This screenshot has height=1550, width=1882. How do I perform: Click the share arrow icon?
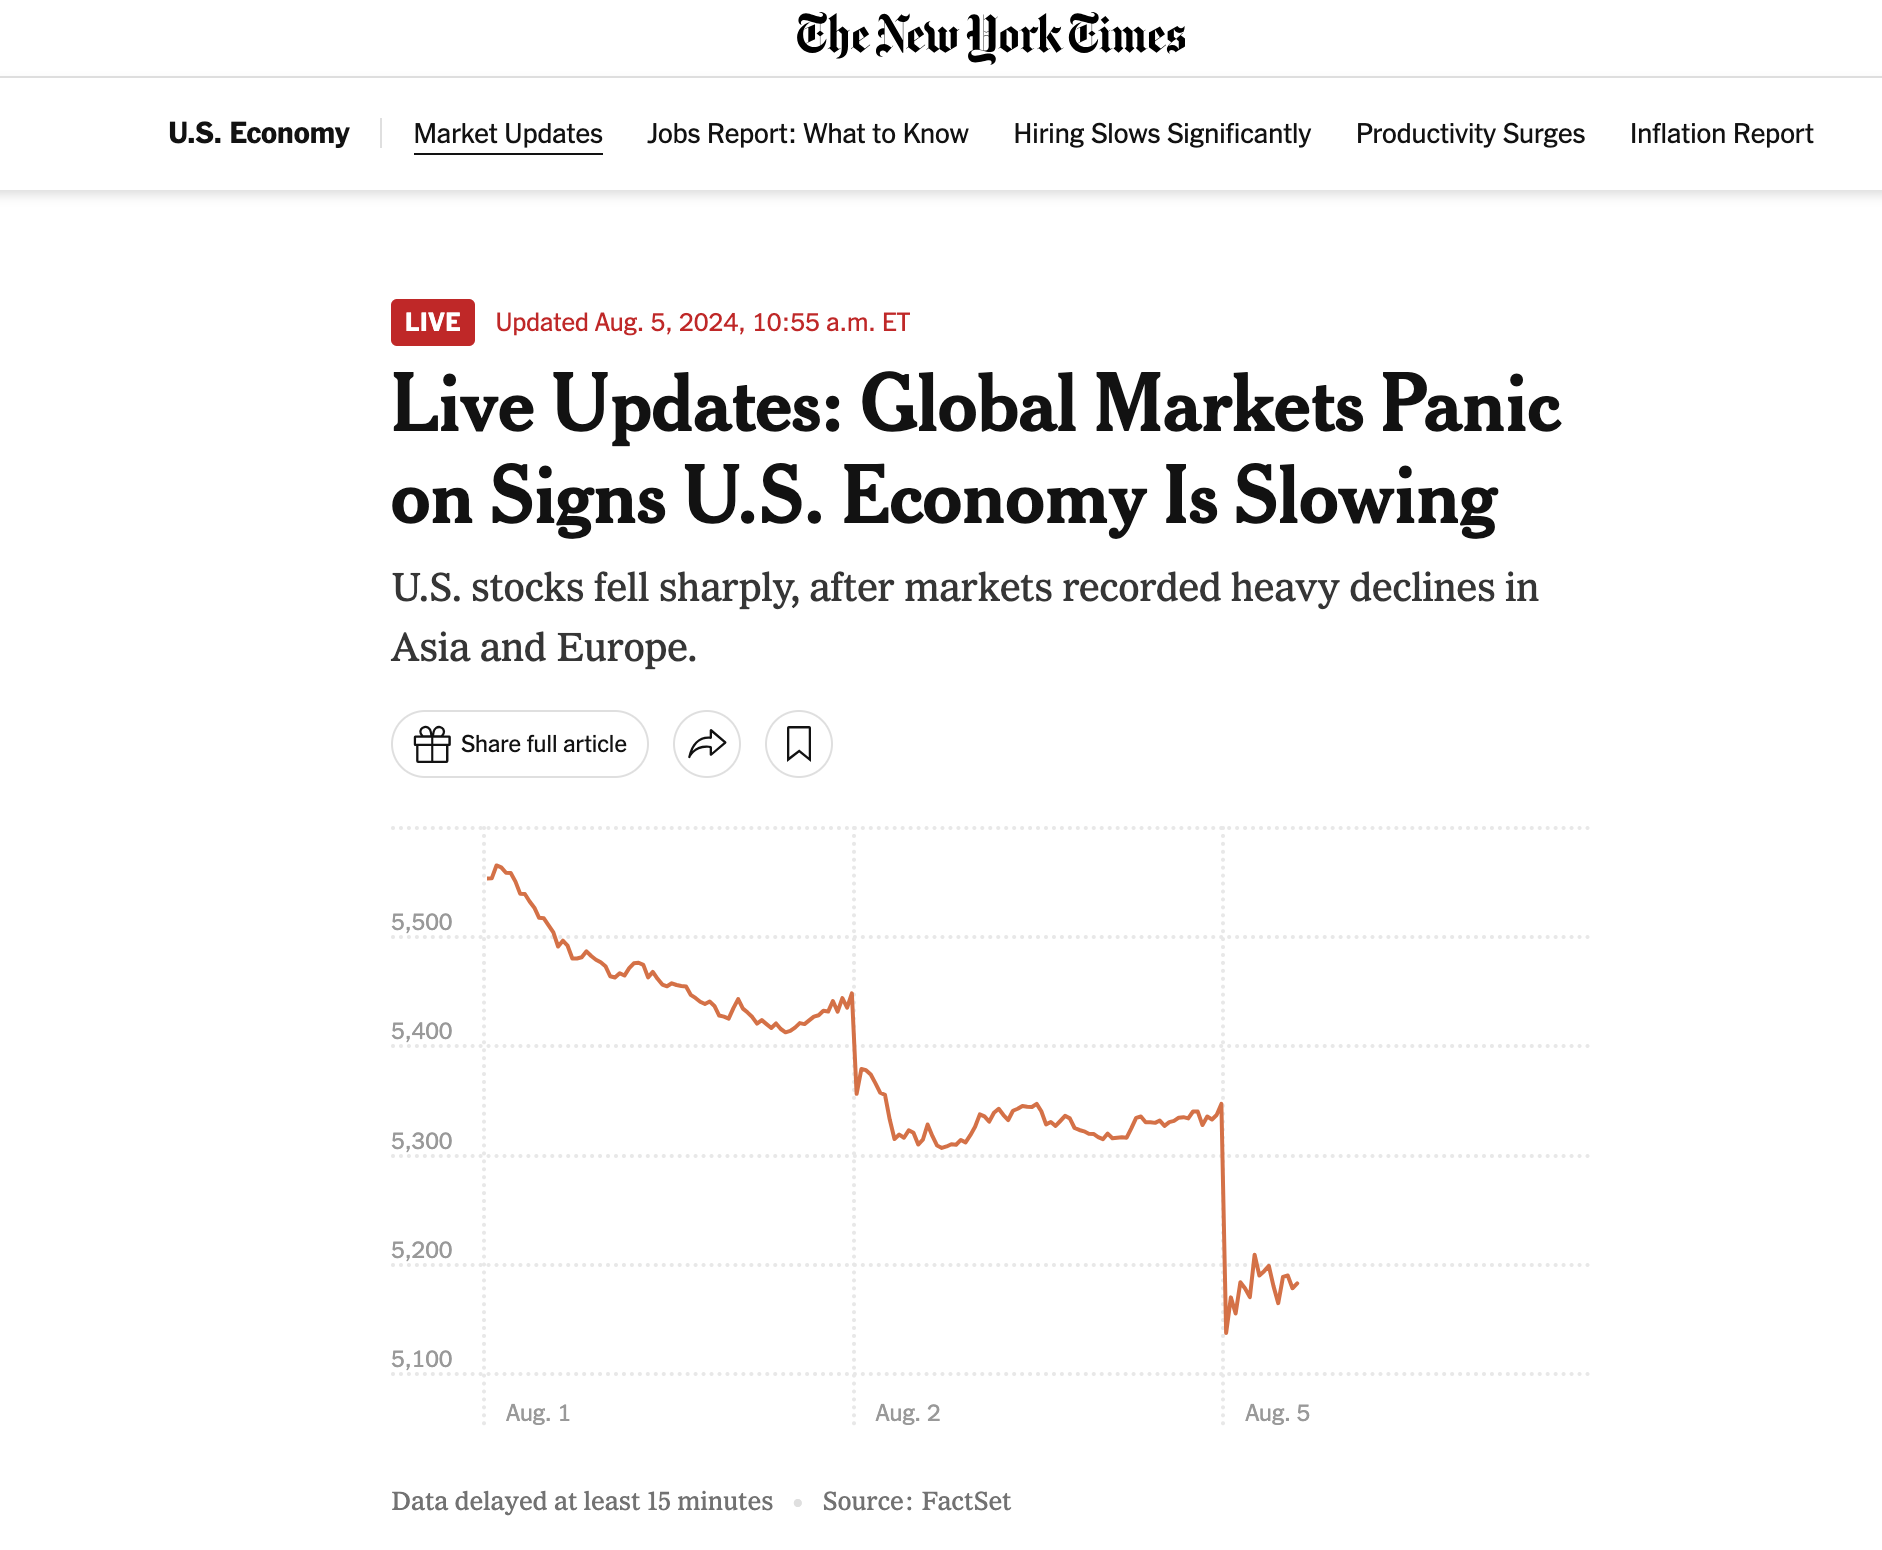[x=707, y=744]
